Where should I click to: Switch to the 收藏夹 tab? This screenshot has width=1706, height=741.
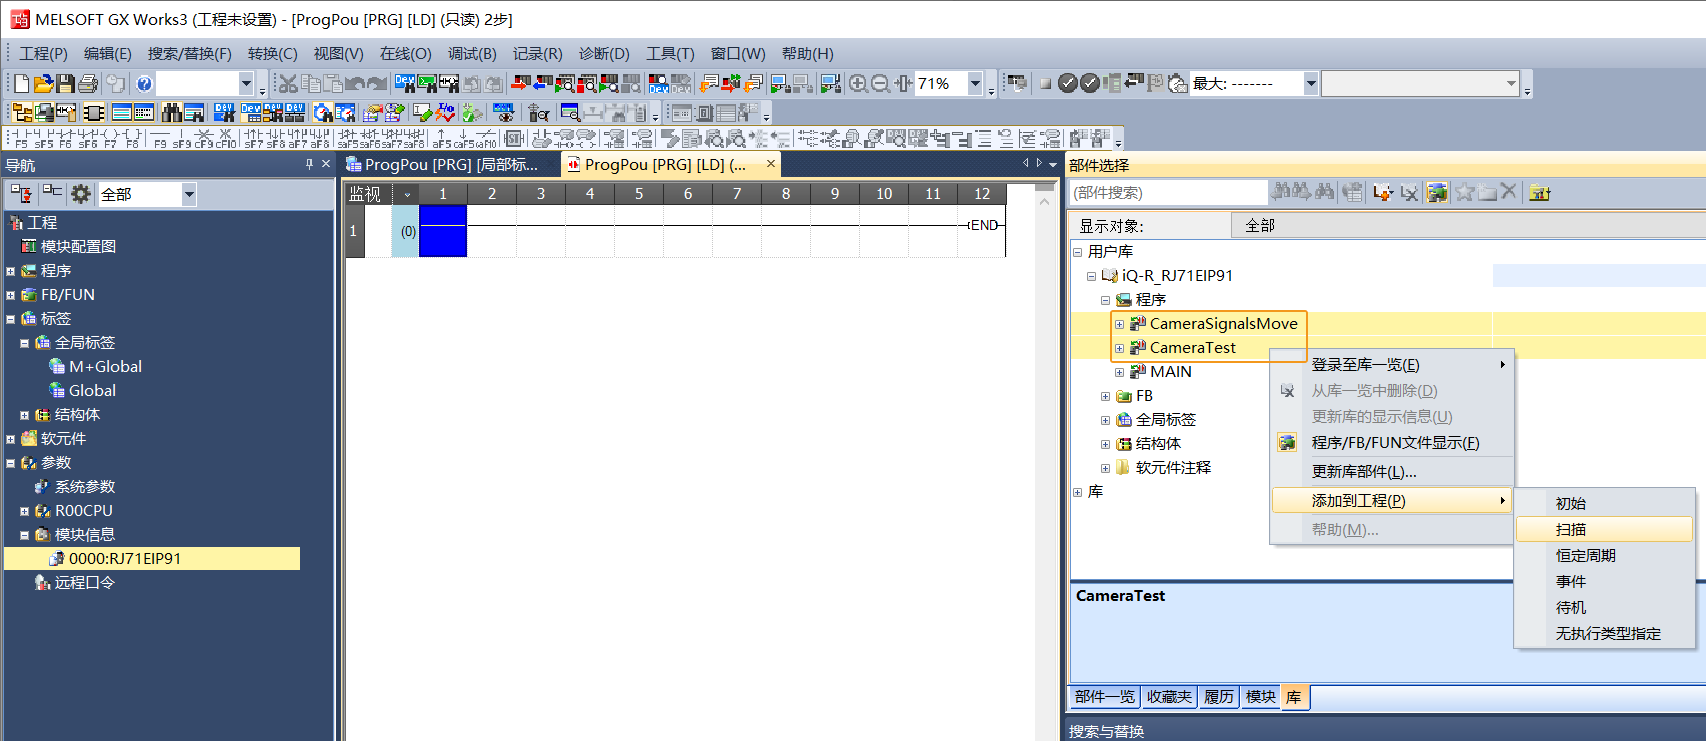pyautogui.click(x=1169, y=697)
